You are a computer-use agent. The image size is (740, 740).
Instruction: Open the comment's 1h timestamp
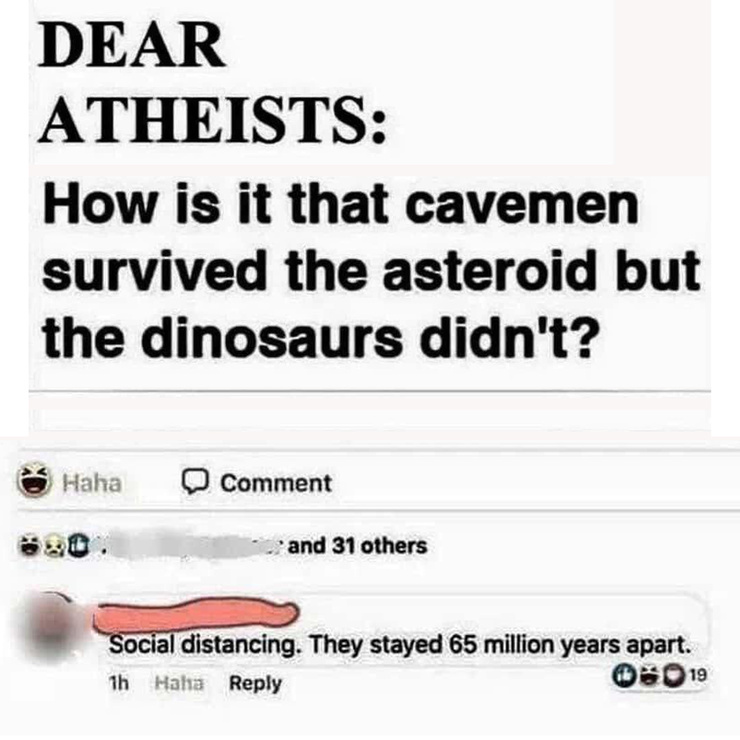click(118, 683)
